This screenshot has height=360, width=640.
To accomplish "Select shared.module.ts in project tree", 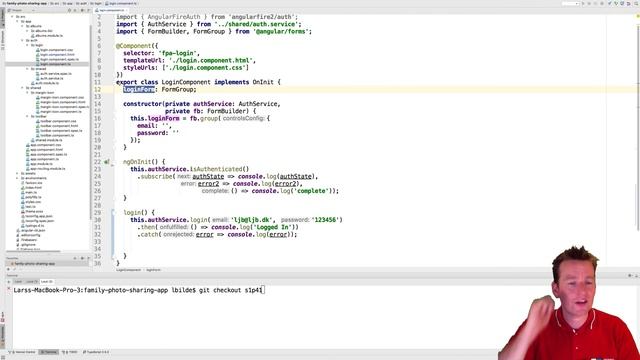I will tap(48, 140).
